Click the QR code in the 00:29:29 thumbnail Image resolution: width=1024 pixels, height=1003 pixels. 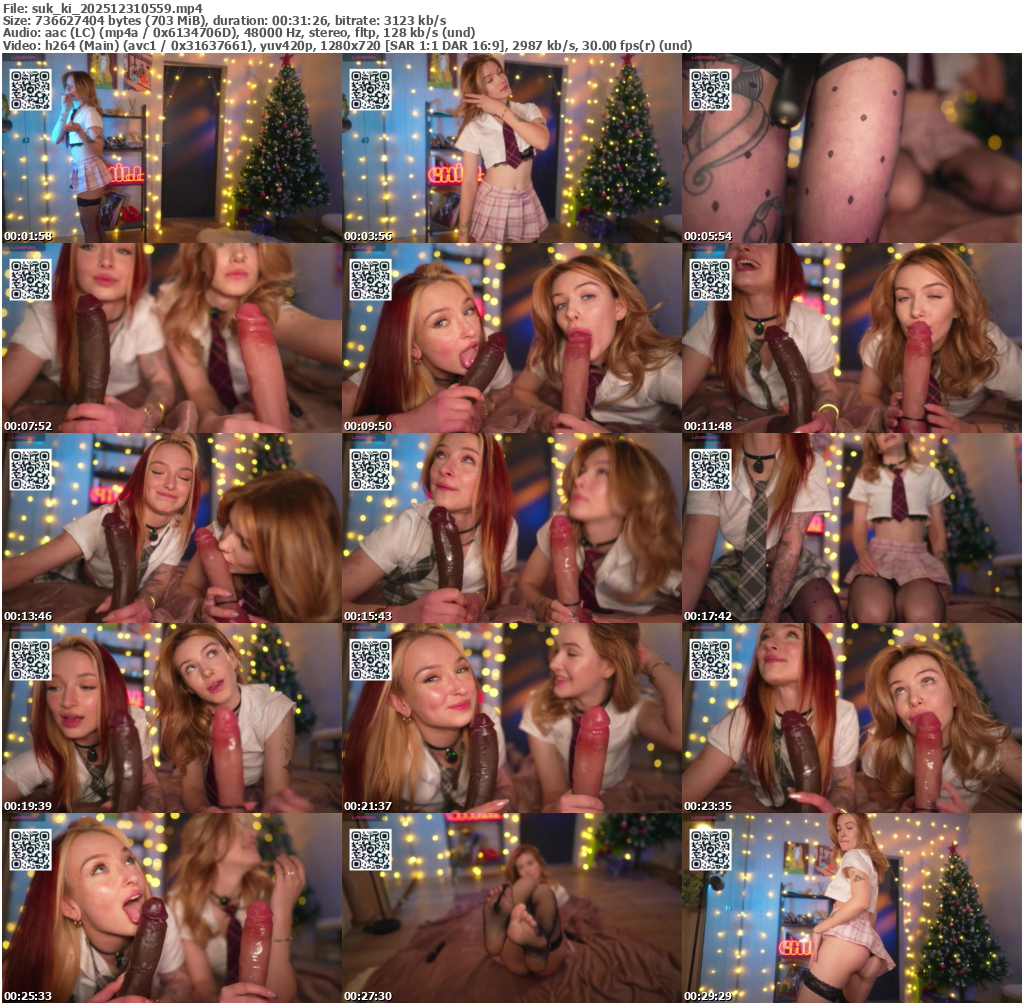[711, 850]
